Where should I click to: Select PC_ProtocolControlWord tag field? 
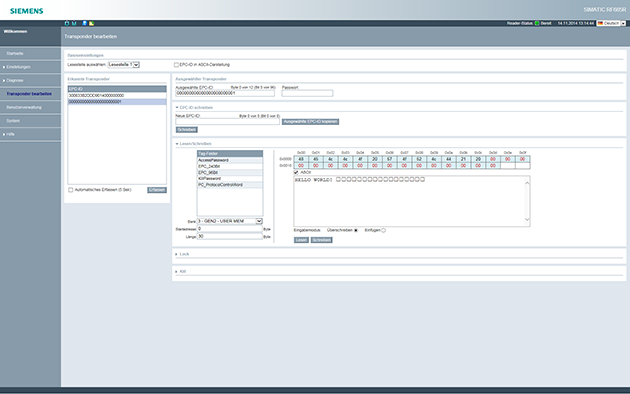coord(230,185)
